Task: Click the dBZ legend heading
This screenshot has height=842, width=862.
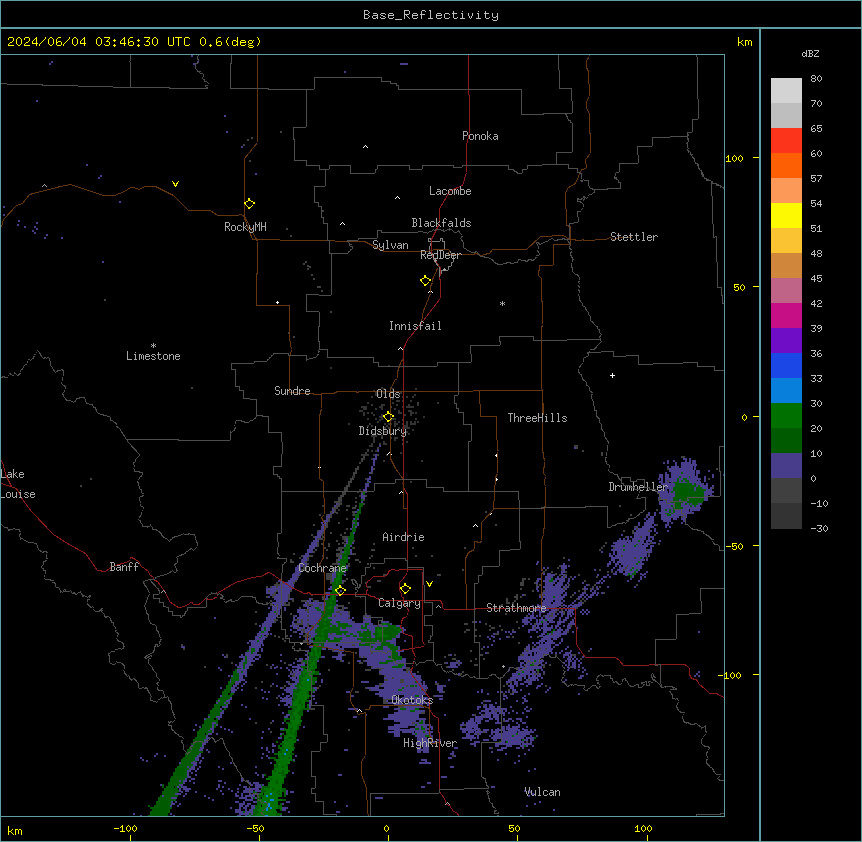Action: click(x=810, y=53)
